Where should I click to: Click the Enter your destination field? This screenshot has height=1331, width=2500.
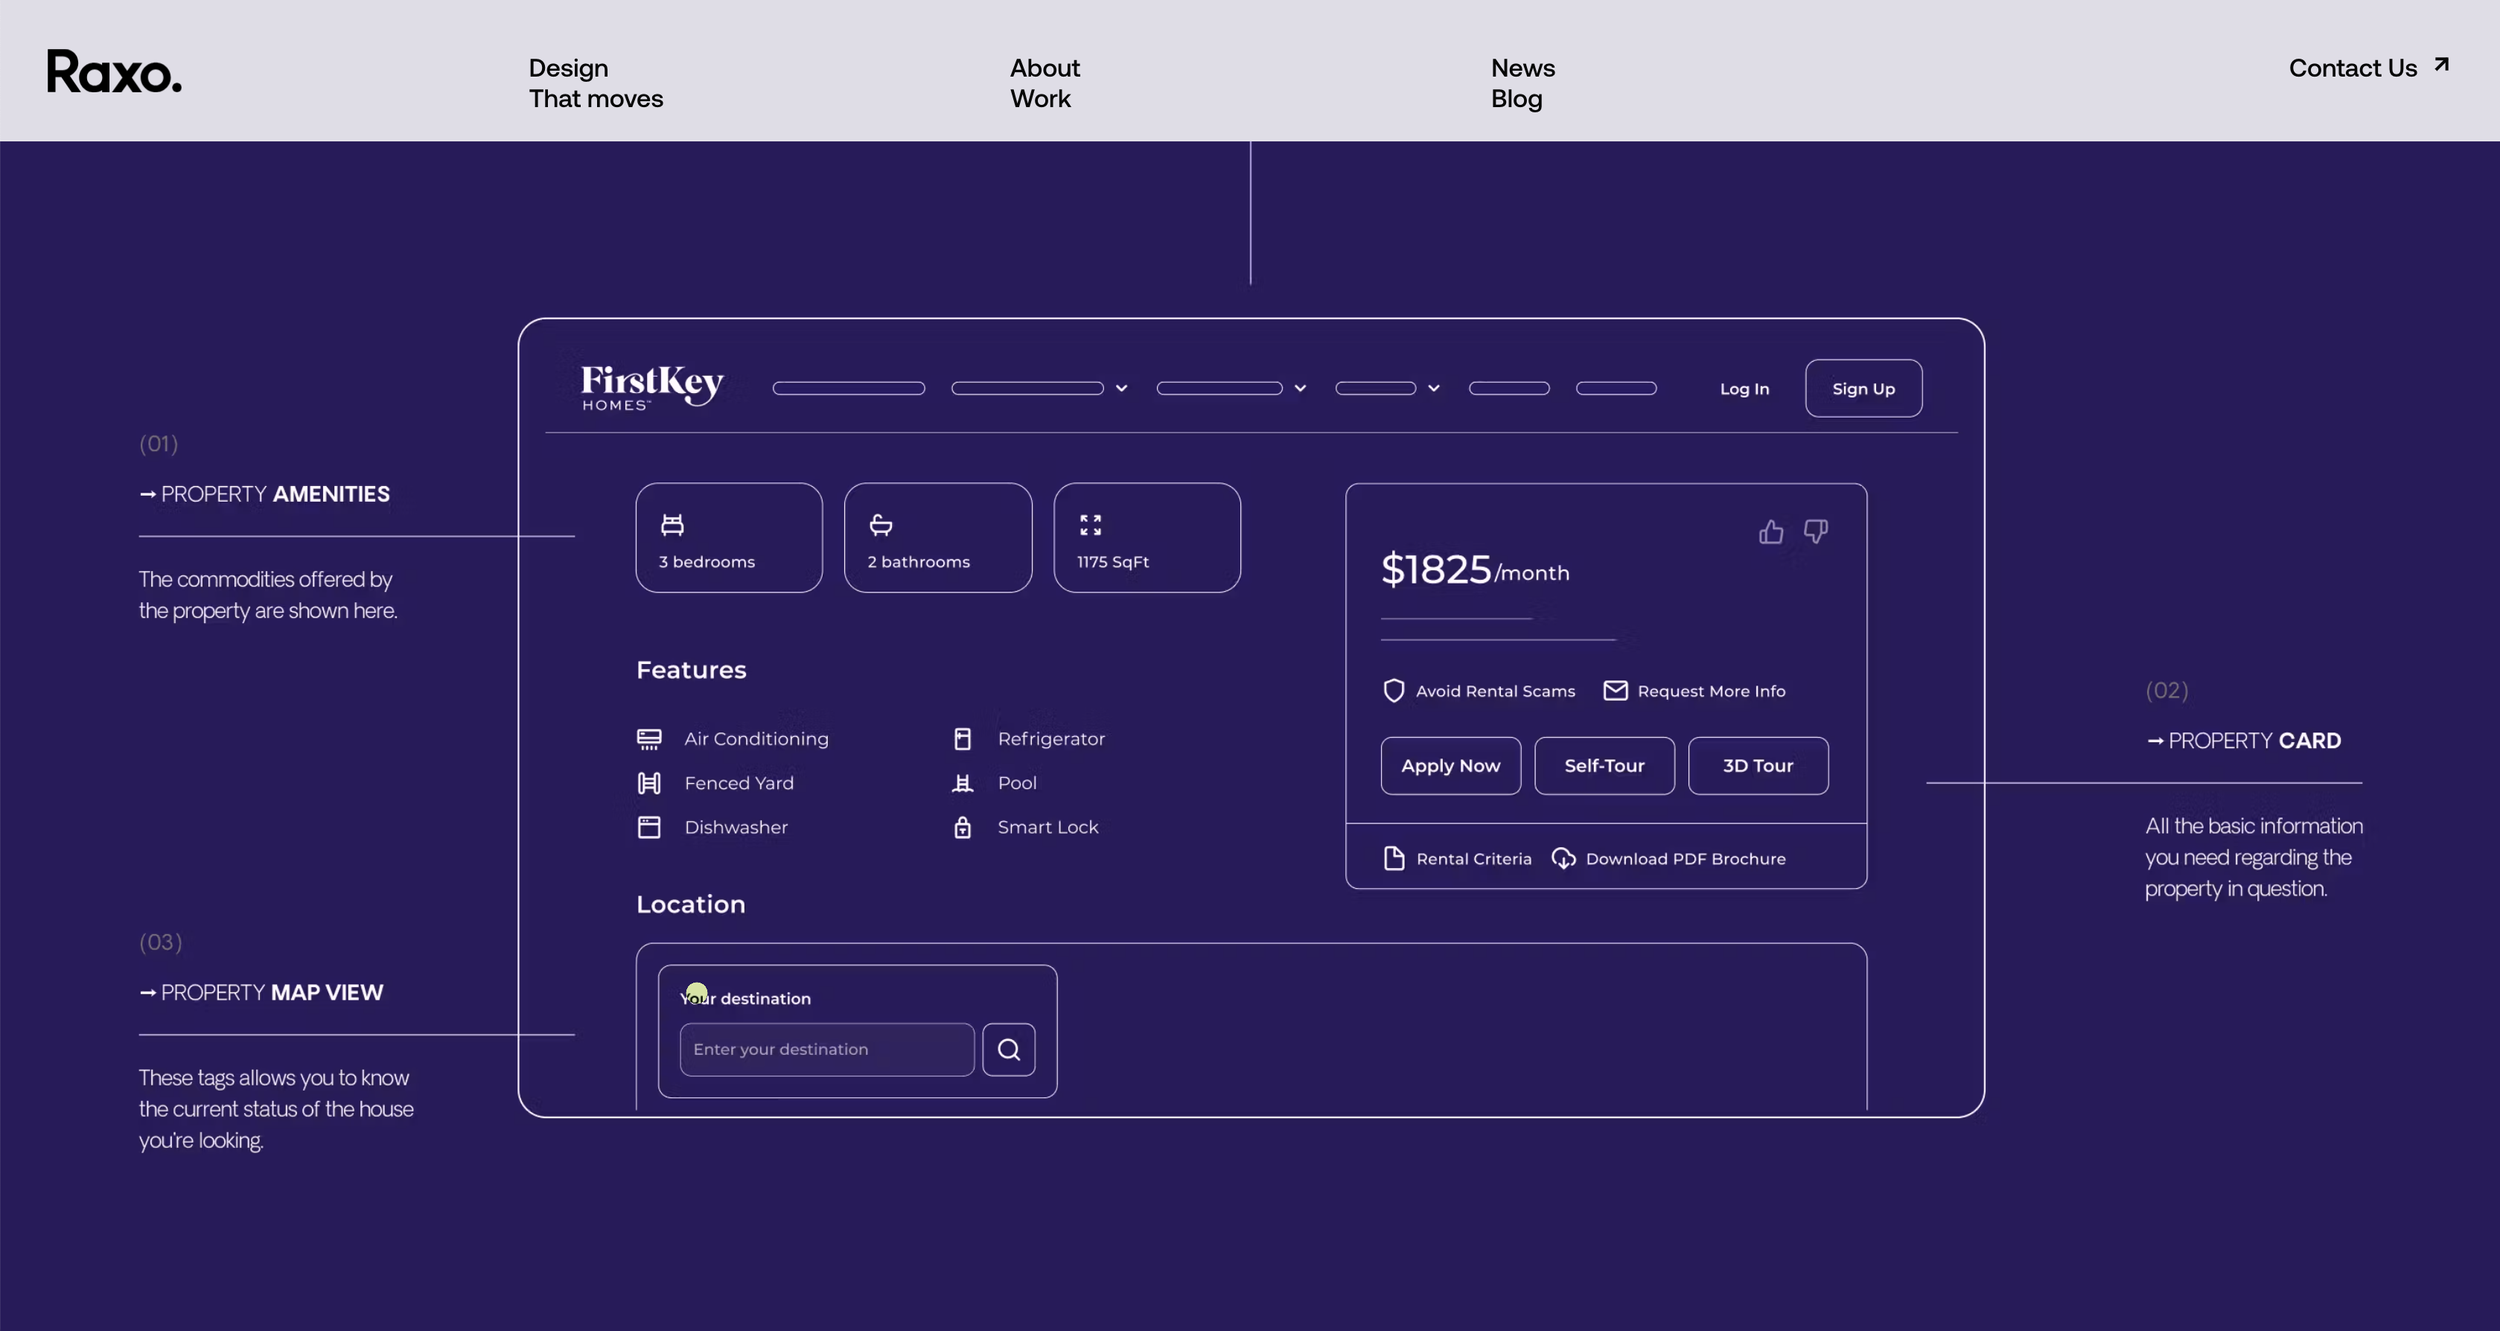pyautogui.click(x=826, y=1049)
